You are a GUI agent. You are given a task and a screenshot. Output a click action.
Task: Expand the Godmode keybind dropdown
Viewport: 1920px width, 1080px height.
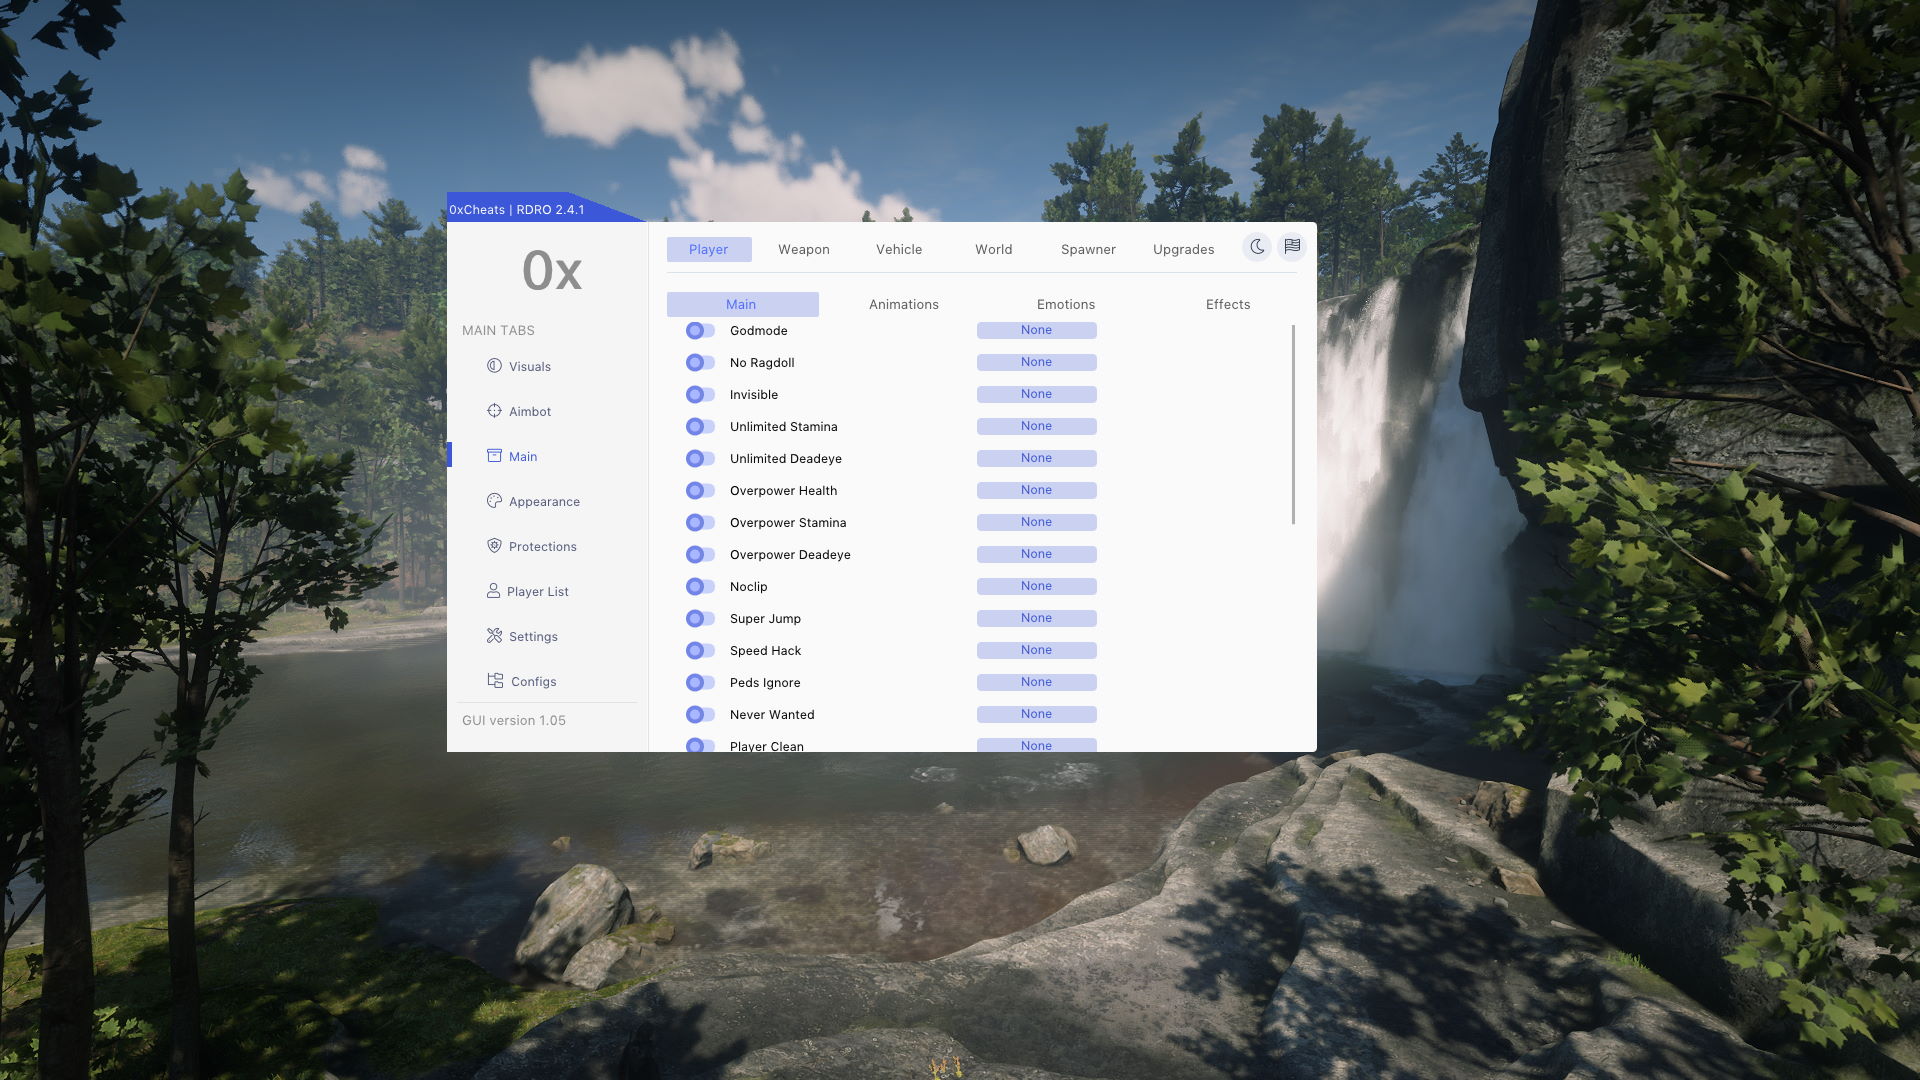(x=1036, y=330)
